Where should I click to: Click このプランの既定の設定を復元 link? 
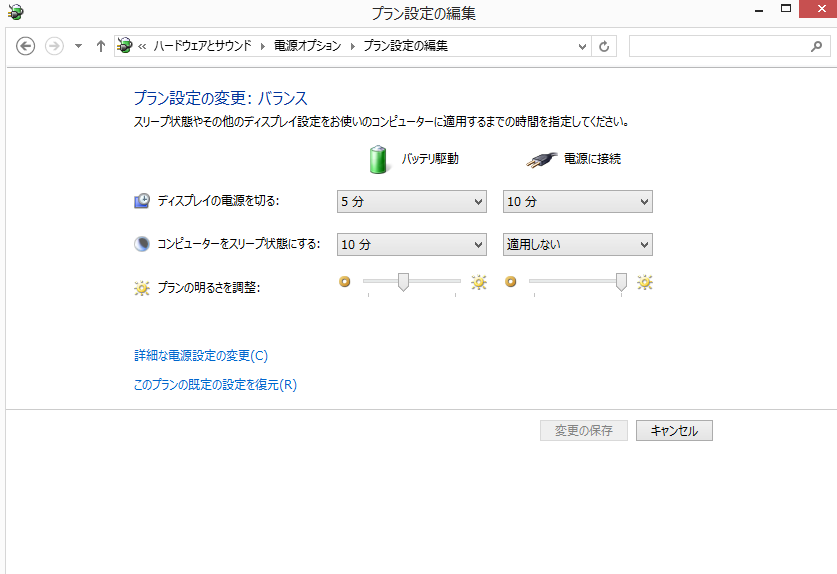click(215, 384)
